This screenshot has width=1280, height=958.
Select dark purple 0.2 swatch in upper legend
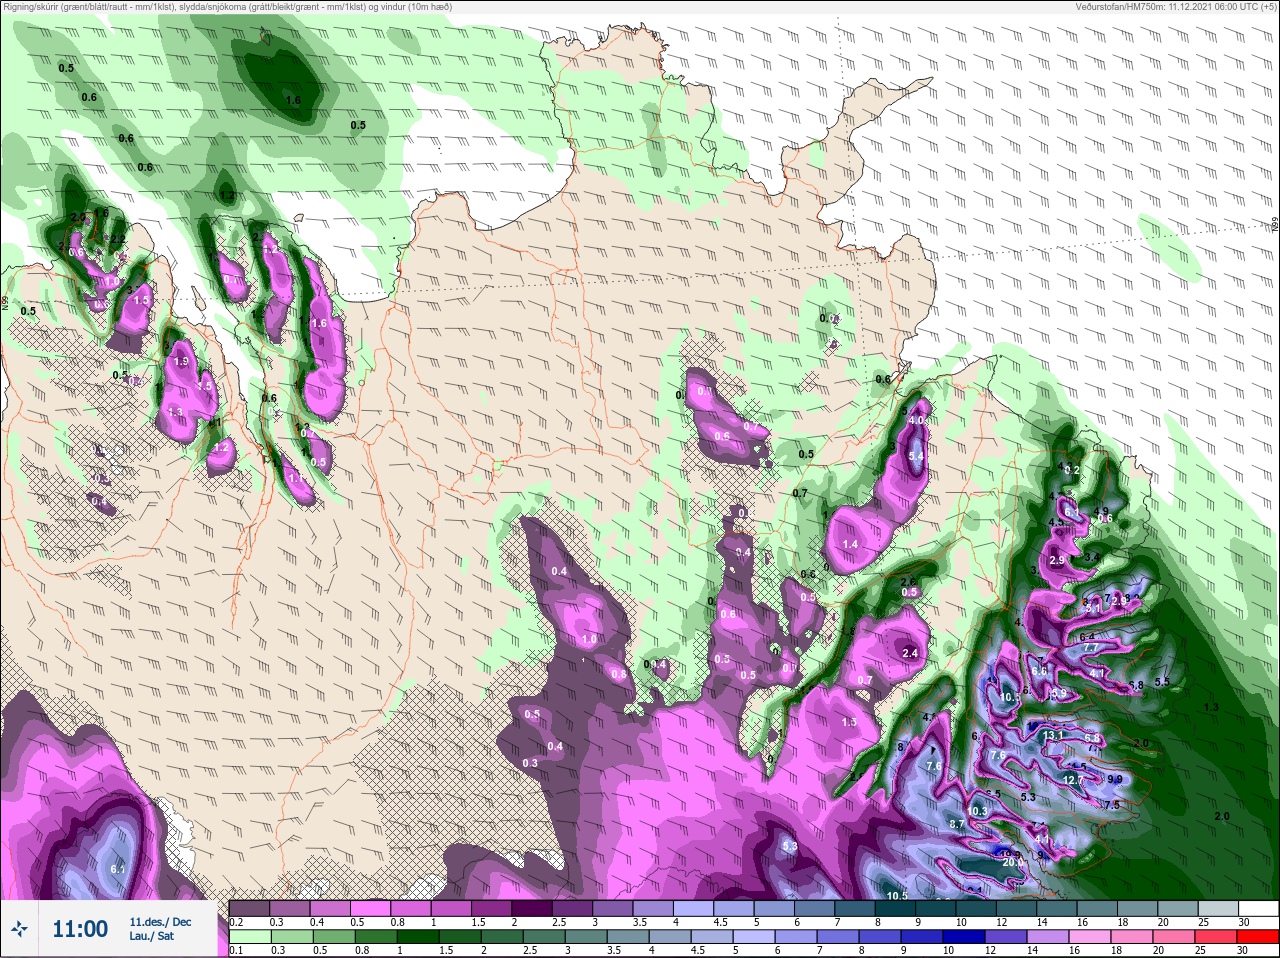[x=250, y=908]
